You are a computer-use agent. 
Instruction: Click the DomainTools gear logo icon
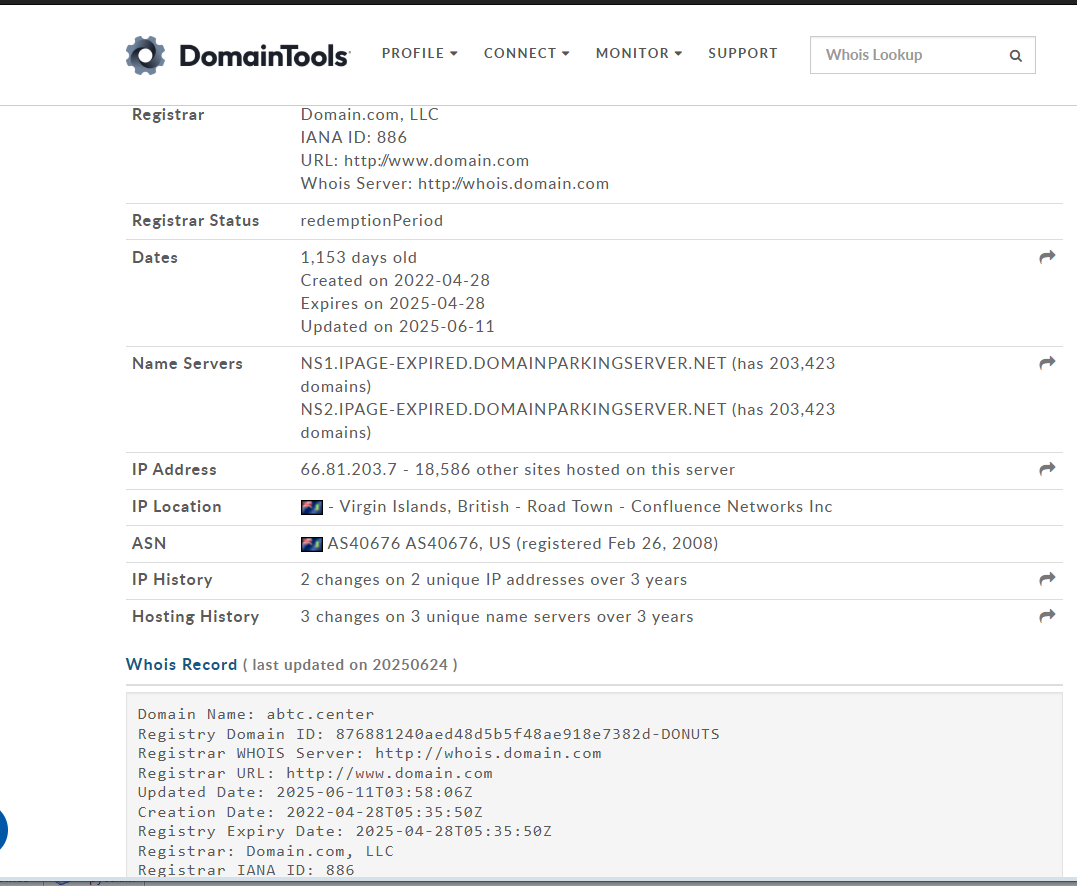click(x=145, y=55)
